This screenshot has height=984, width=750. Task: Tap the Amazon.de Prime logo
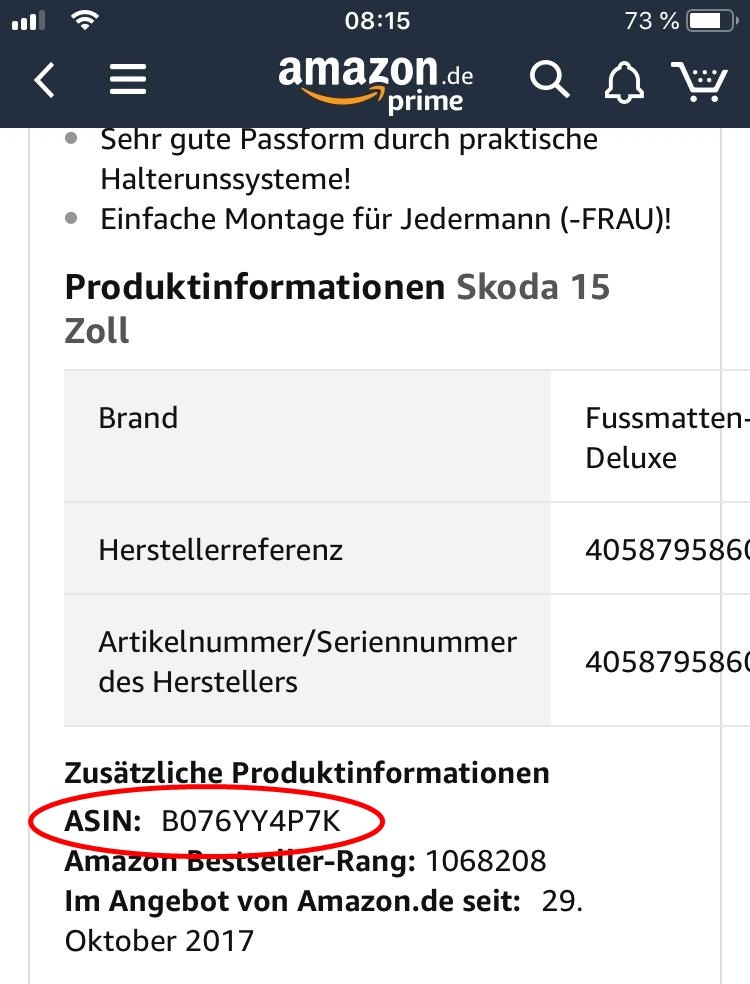tap(375, 80)
